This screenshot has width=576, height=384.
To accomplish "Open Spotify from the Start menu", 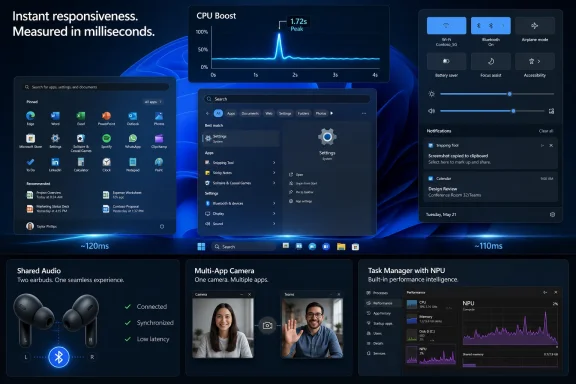I will 107,138.
